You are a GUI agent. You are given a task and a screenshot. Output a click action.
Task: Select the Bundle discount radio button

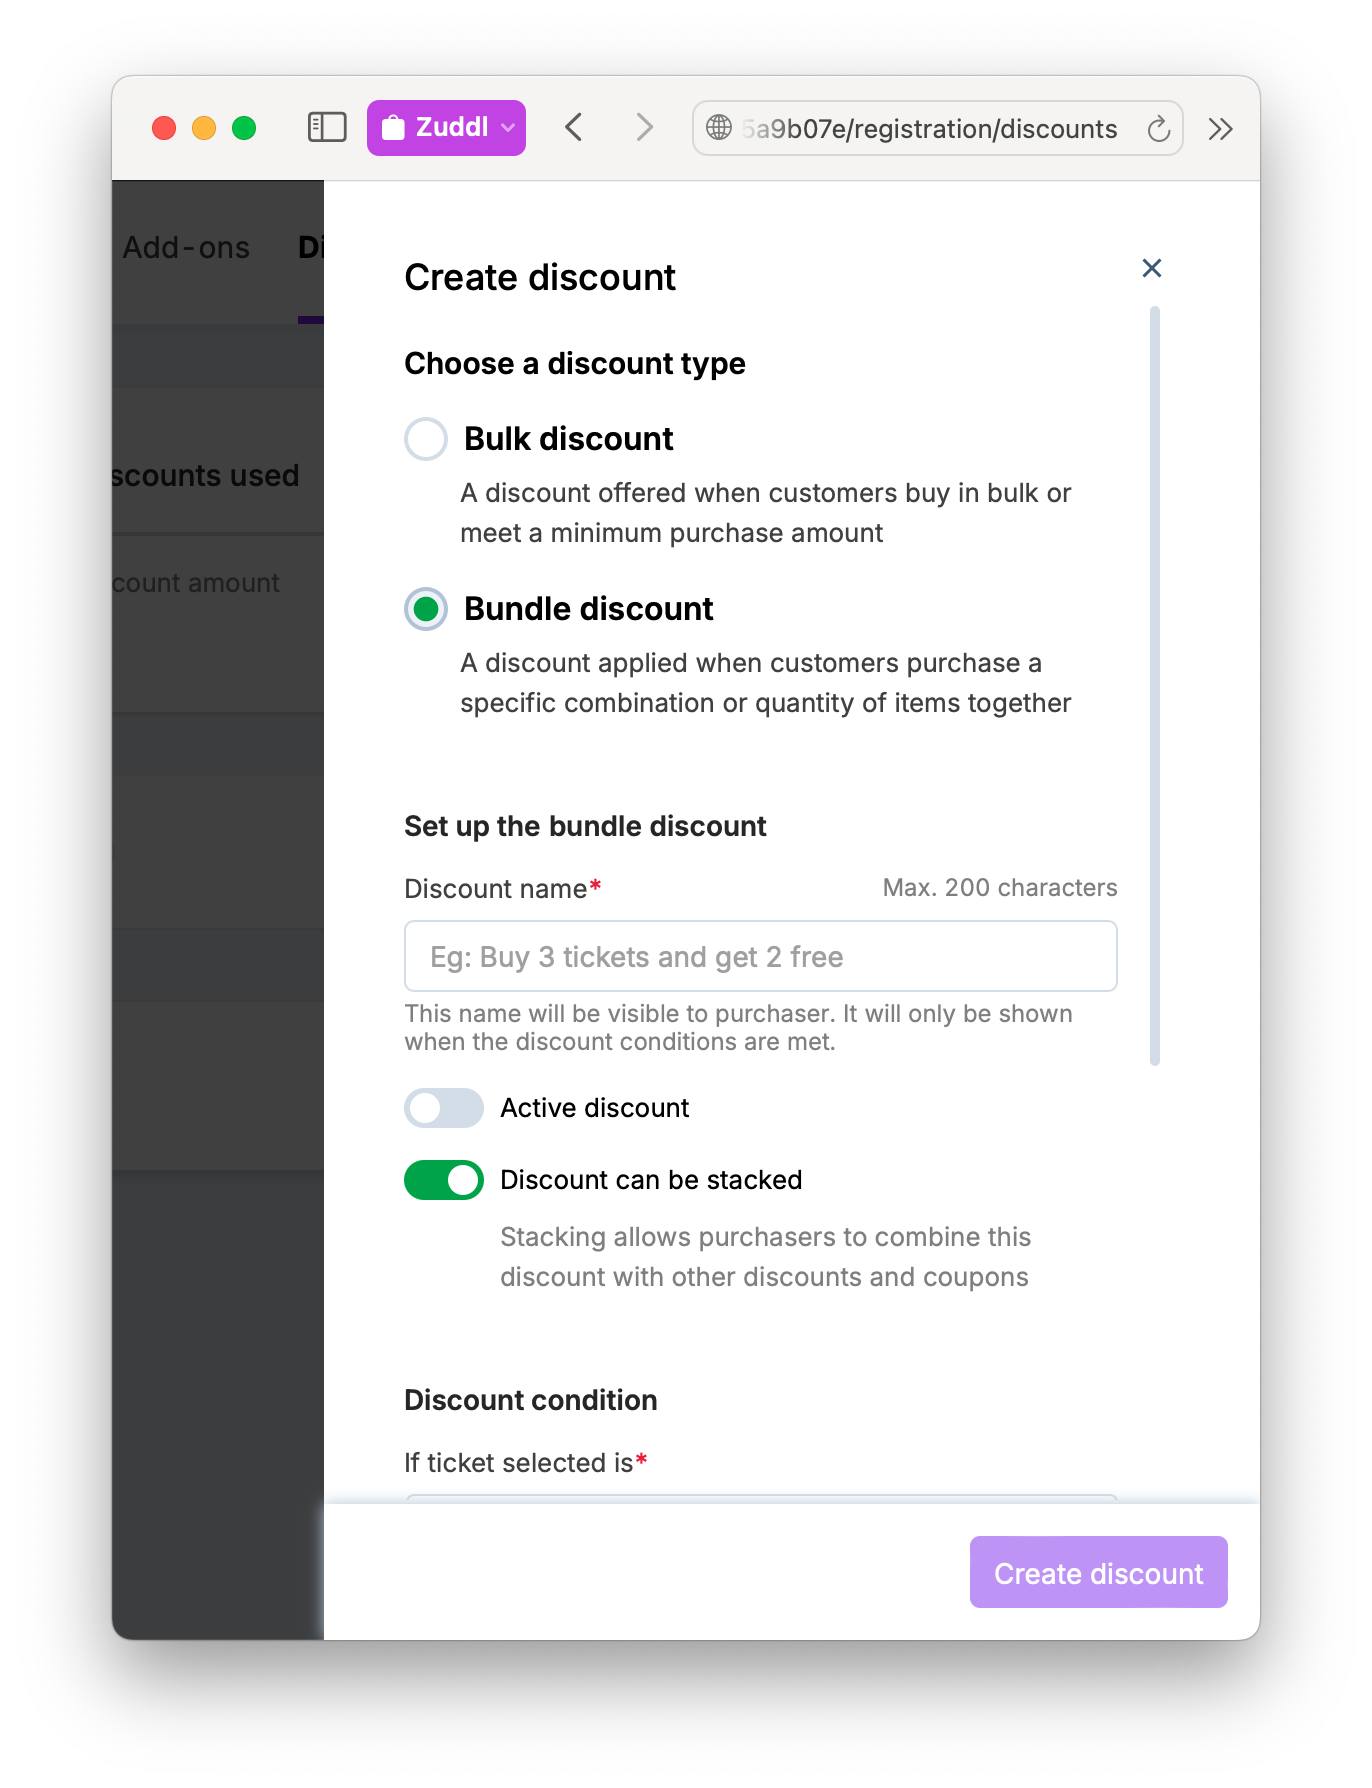point(426,609)
